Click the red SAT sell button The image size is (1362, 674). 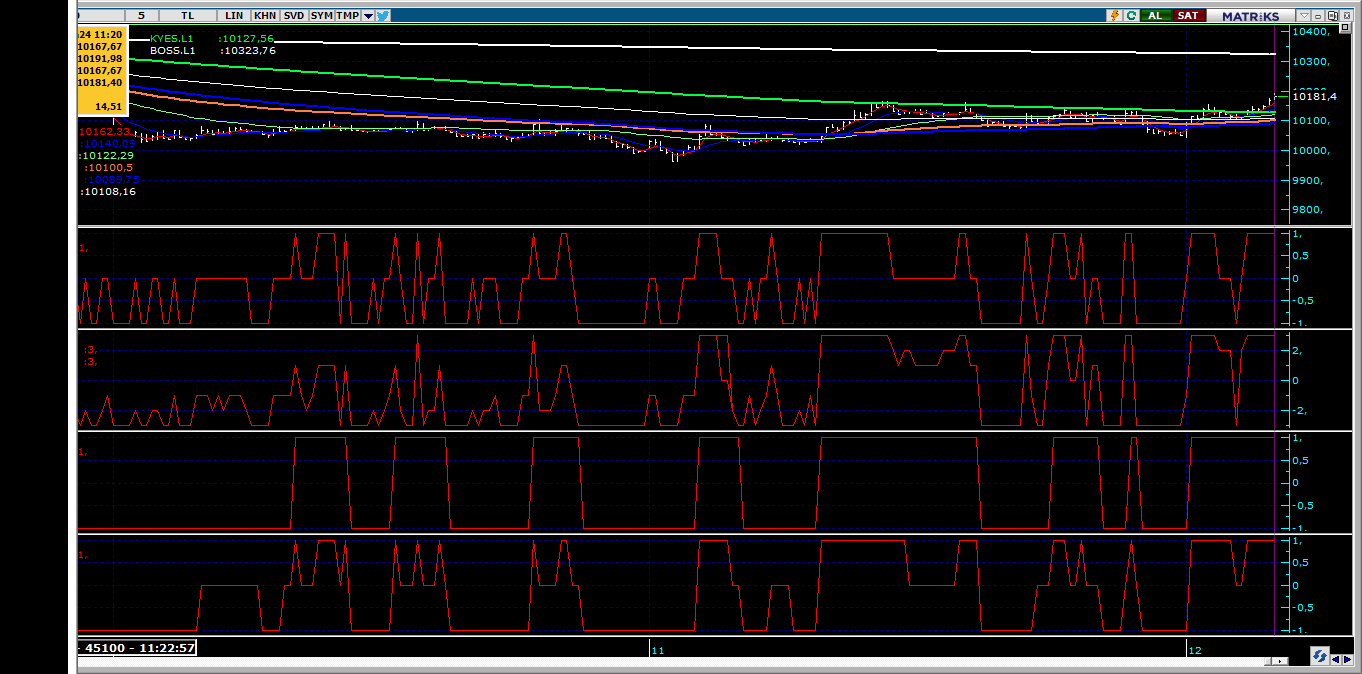[x=1187, y=16]
